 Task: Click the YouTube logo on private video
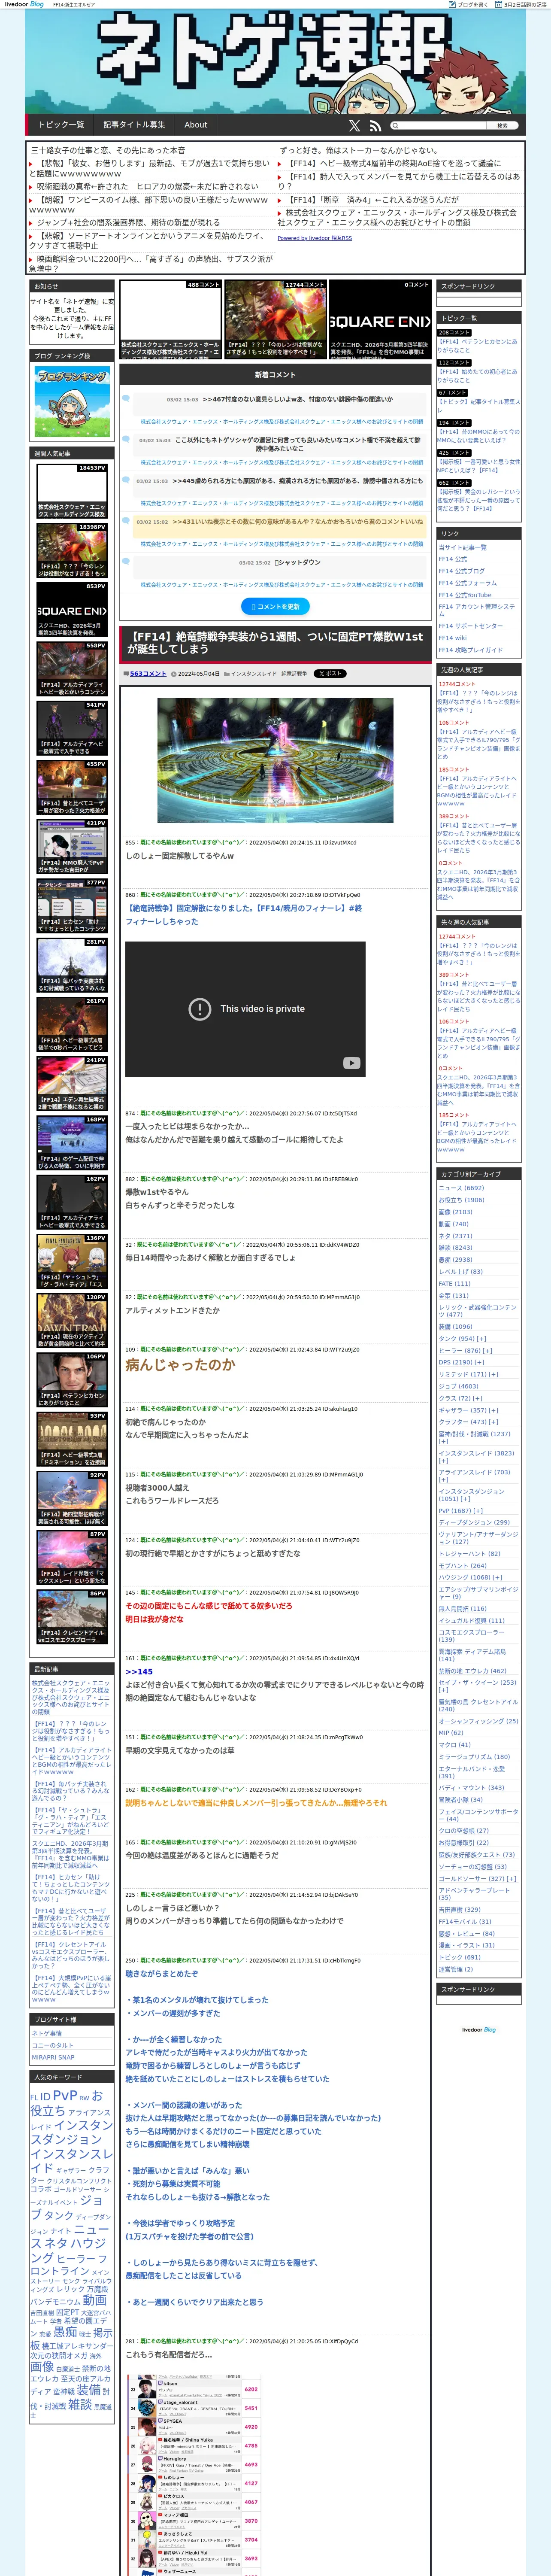(351, 1063)
